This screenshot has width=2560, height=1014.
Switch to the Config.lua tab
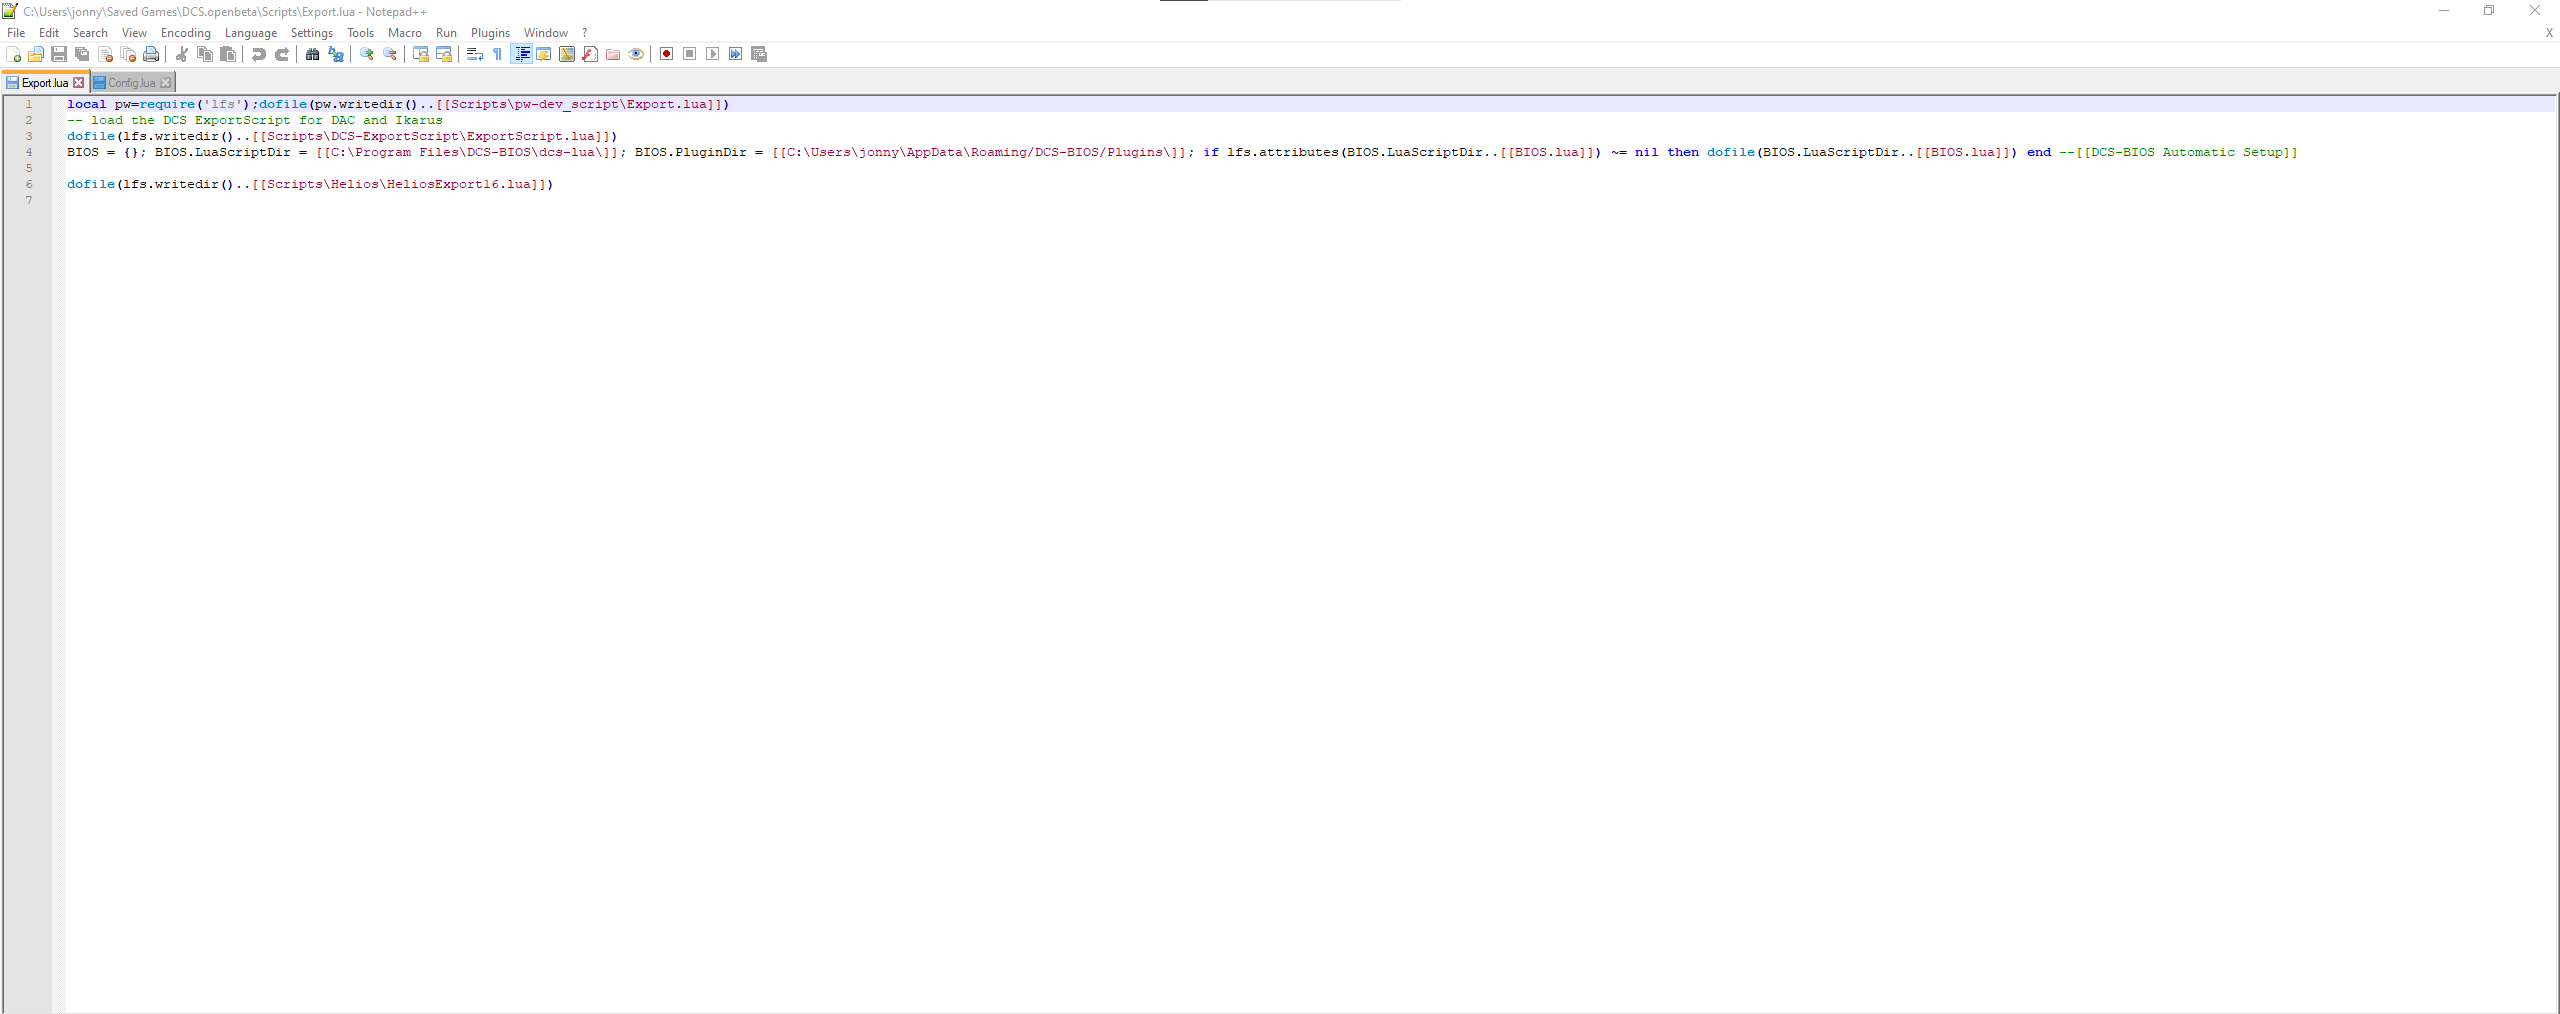click(x=132, y=83)
